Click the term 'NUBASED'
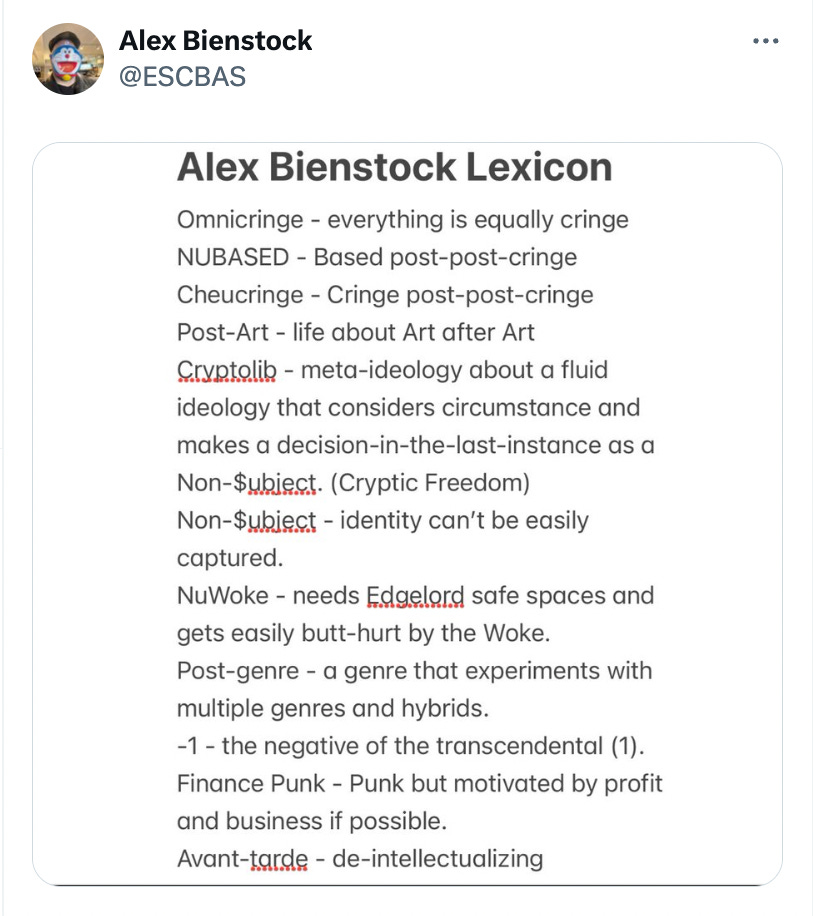This screenshot has height=916, width=814. click(x=233, y=258)
